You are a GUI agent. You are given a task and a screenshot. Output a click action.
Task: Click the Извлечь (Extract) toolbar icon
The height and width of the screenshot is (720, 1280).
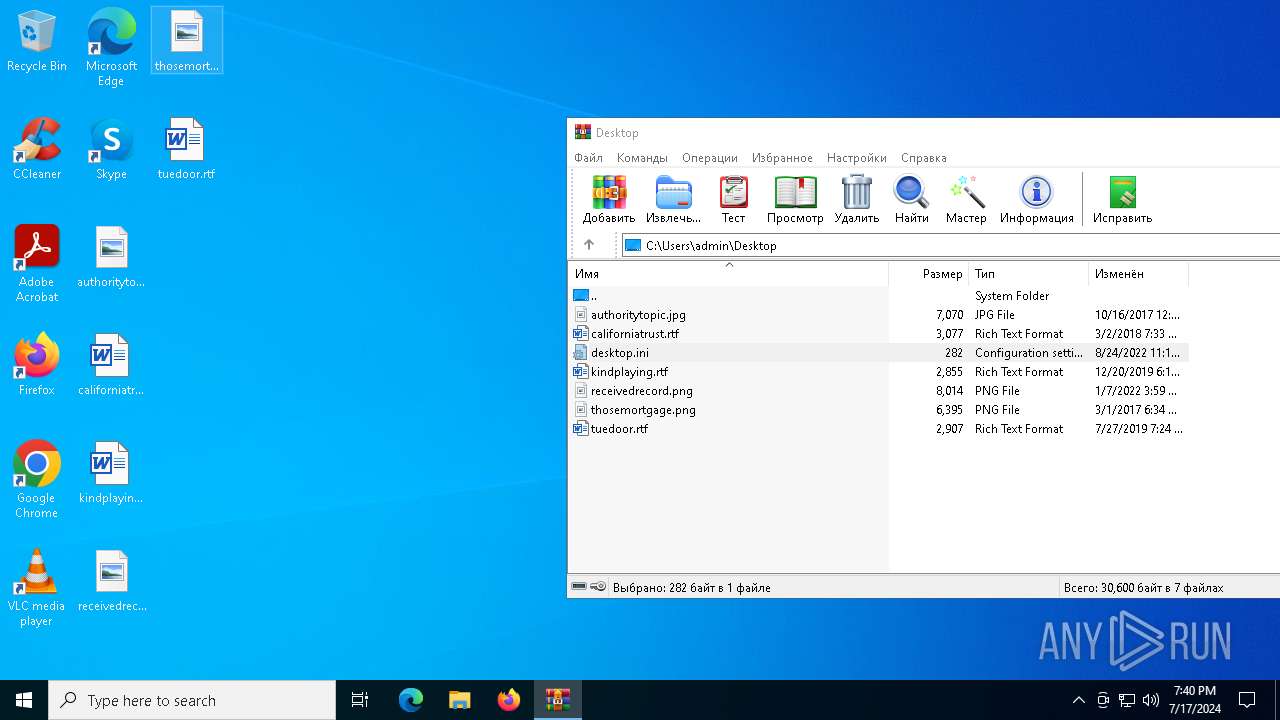point(673,199)
